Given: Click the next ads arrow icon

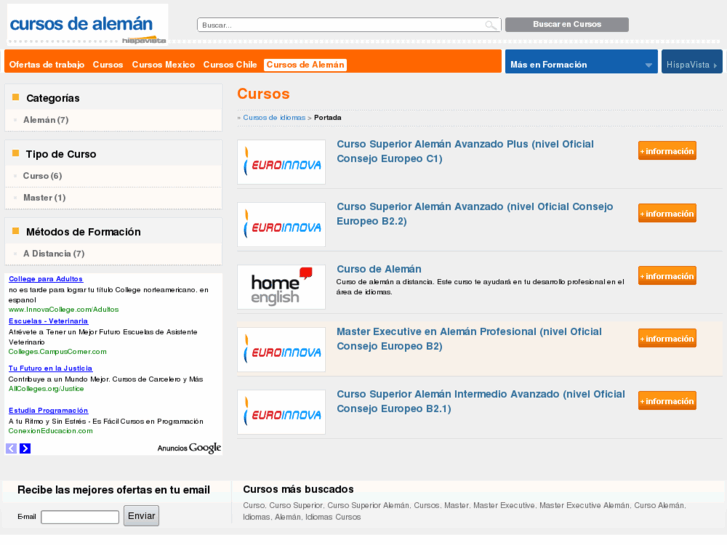Looking at the screenshot, I should click(25, 448).
